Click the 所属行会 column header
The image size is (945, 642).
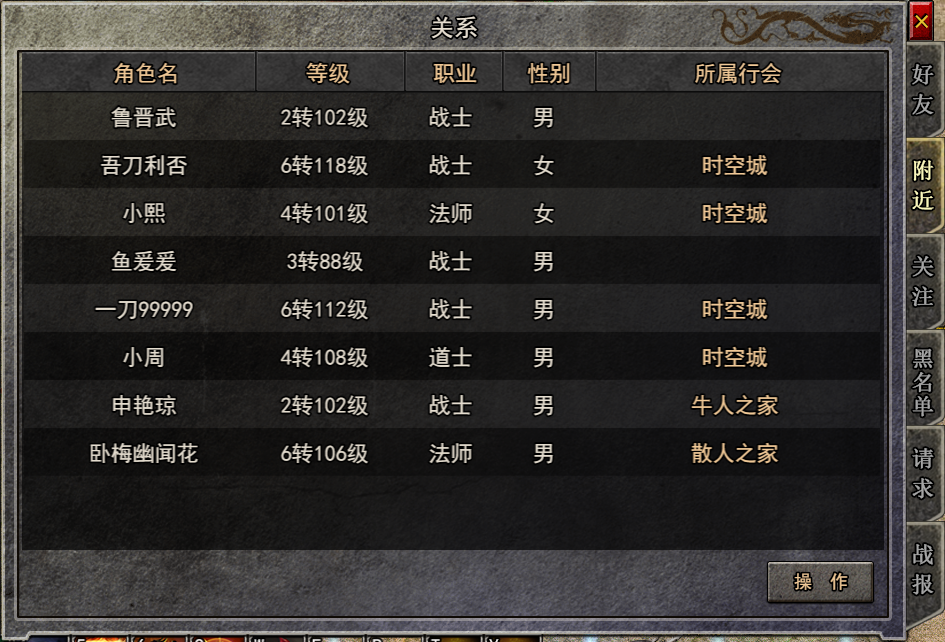pyautogui.click(x=739, y=72)
